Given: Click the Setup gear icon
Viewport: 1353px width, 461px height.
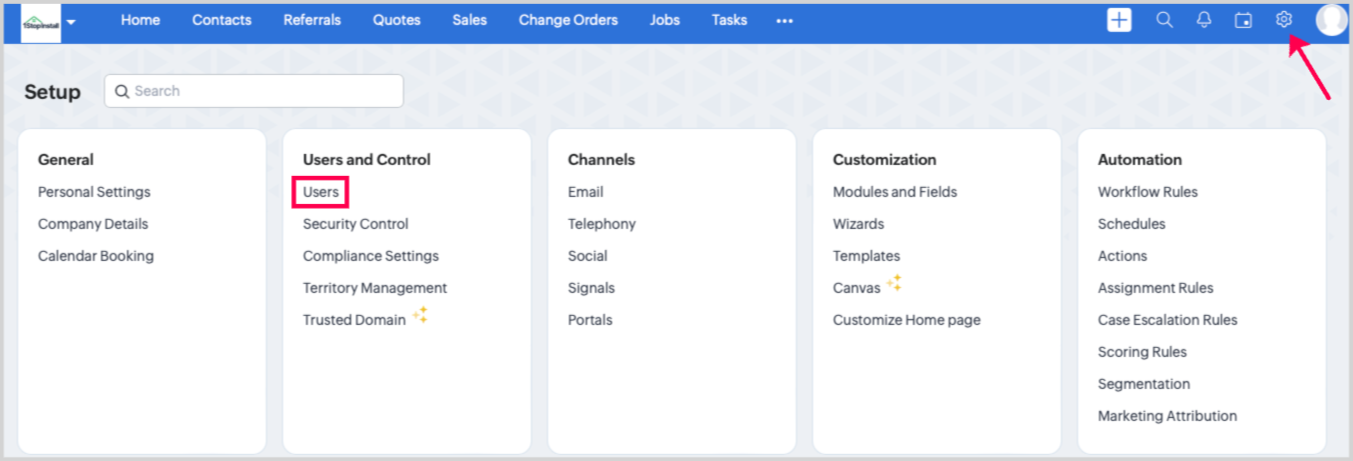Looking at the screenshot, I should click(1284, 20).
